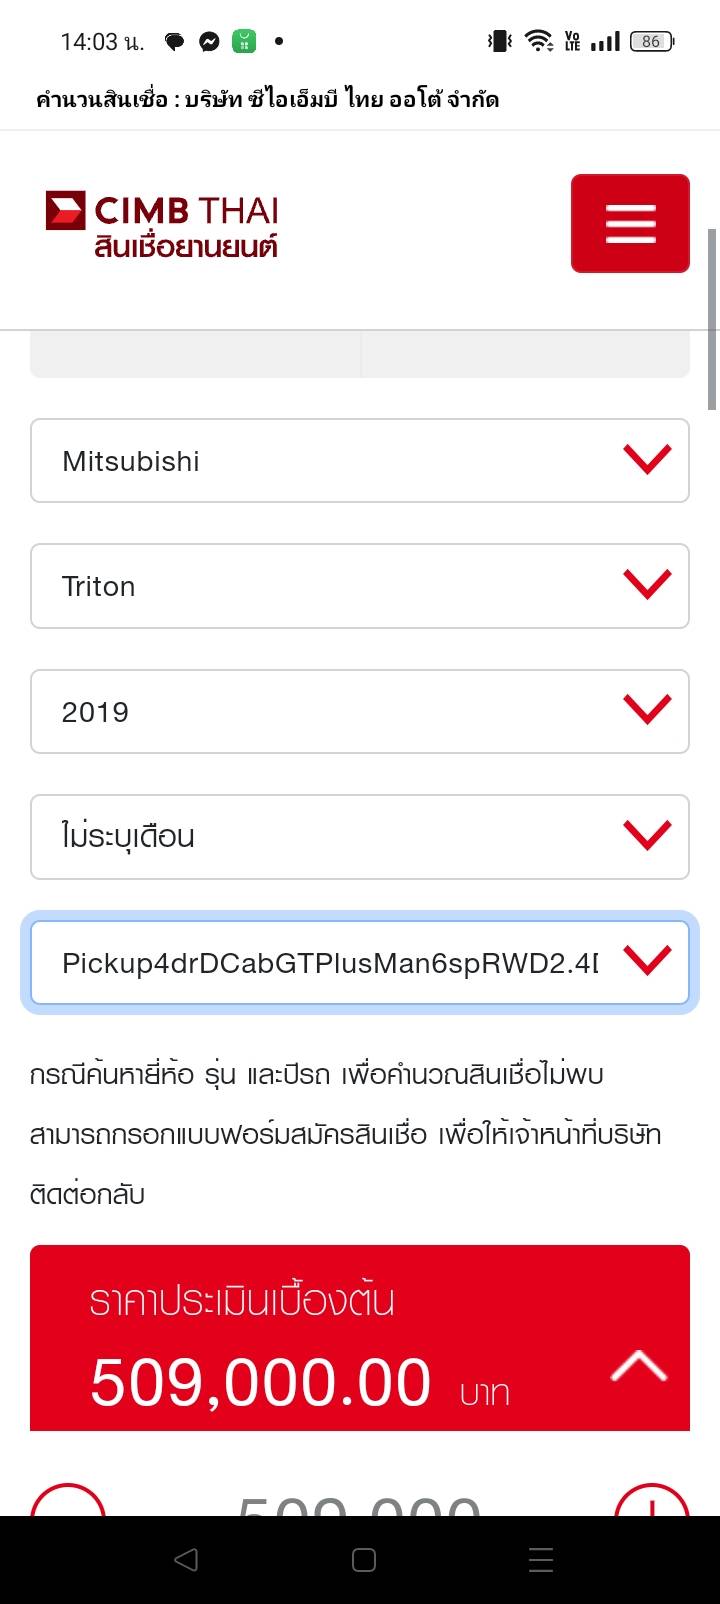Screen dimensions: 720x1604
Task: Tap the Android back navigation button
Action: (186, 1559)
